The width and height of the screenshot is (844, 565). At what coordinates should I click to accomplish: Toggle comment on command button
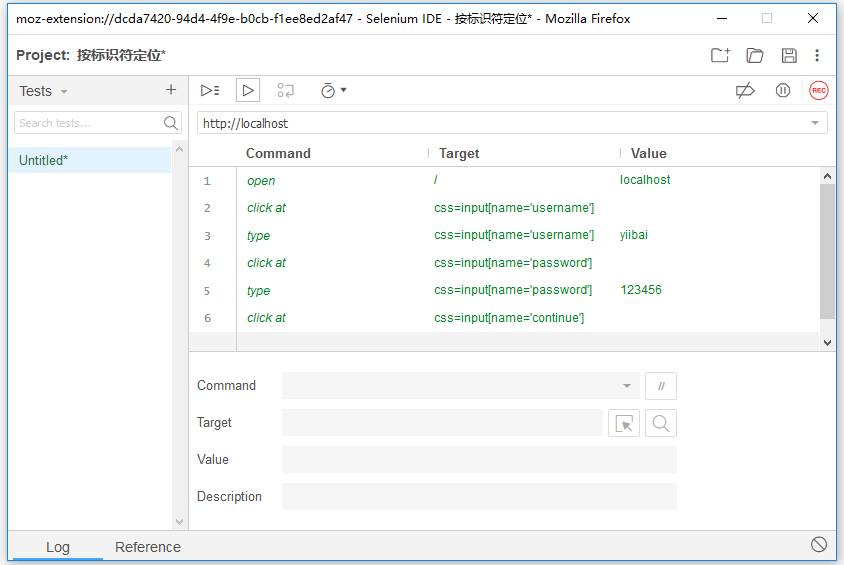(660, 386)
